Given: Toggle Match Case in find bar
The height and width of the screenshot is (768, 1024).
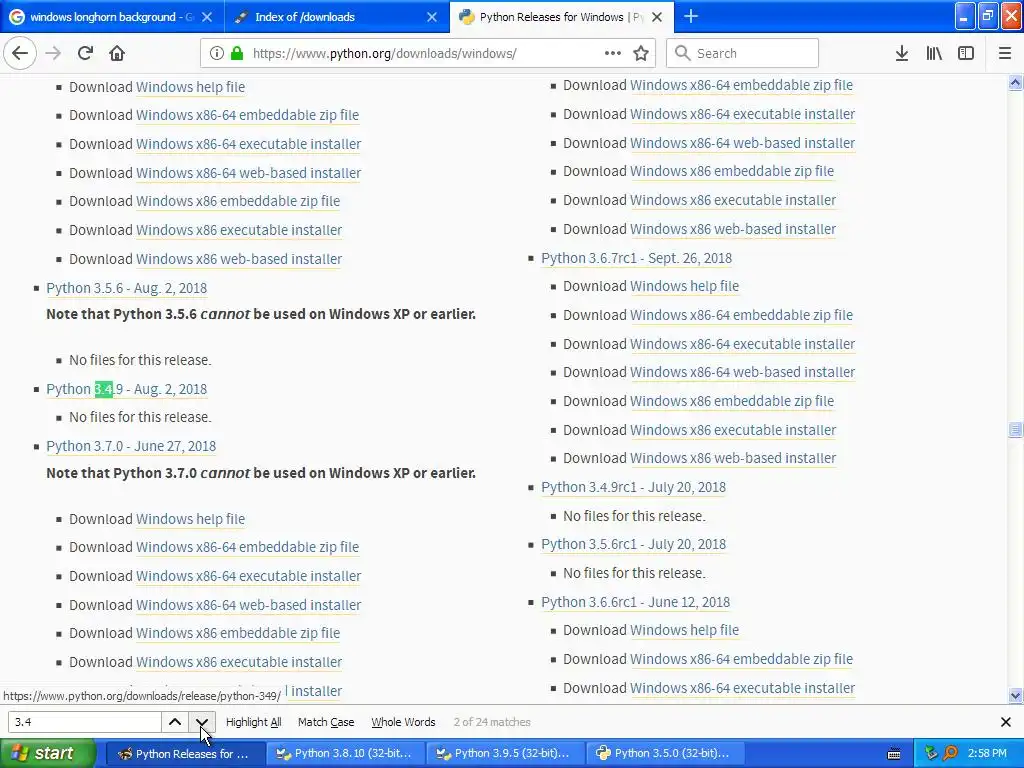Looking at the screenshot, I should [326, 722].
